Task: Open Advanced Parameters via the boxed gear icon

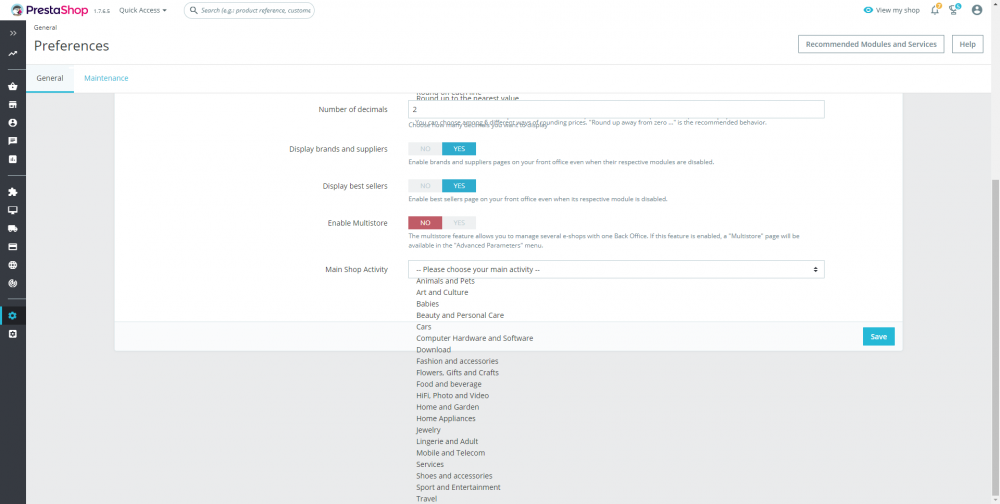Action: [13, 334]
